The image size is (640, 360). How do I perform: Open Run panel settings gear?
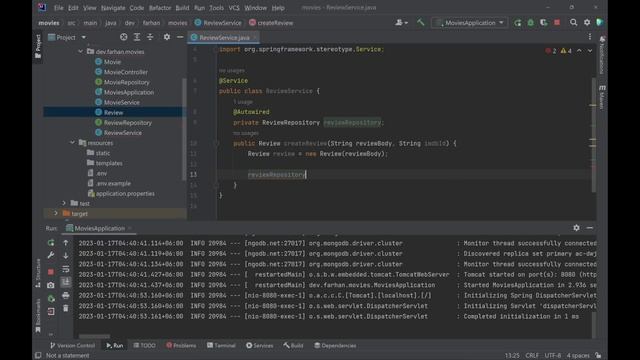pos(576,228)
